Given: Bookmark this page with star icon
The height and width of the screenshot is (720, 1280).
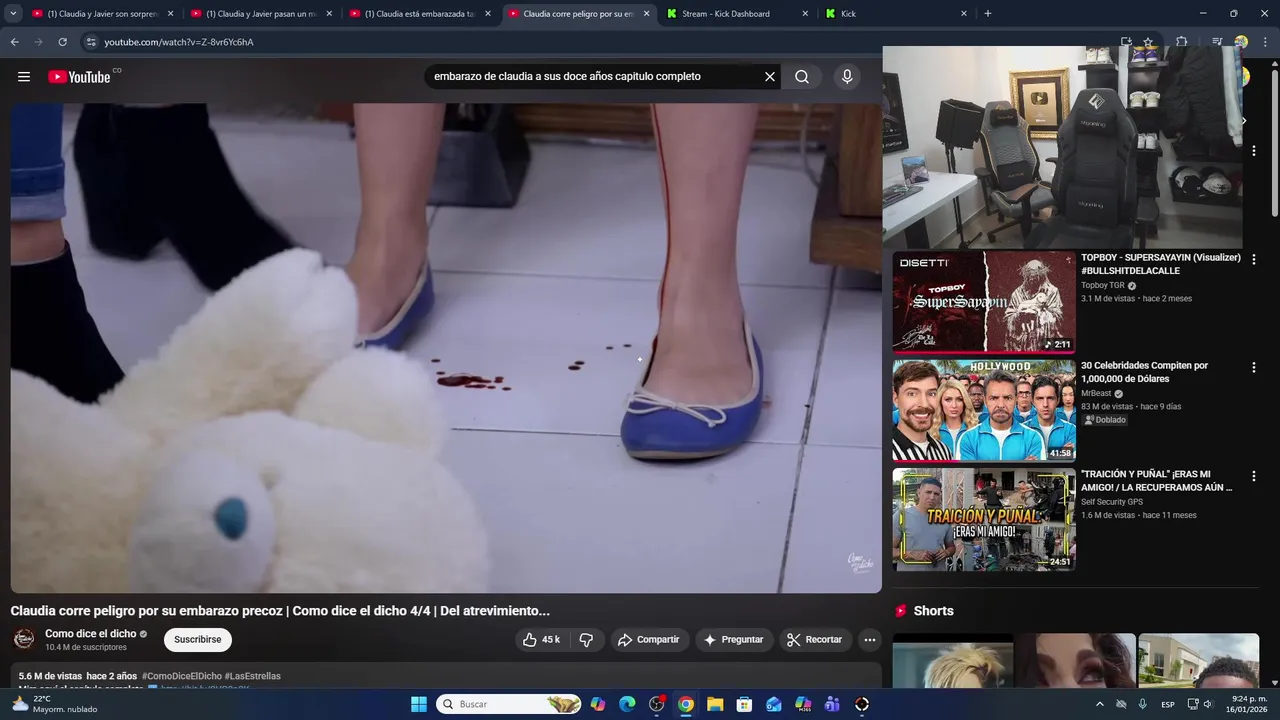Looking at the screenshot, I should [x=1148, y=42].
